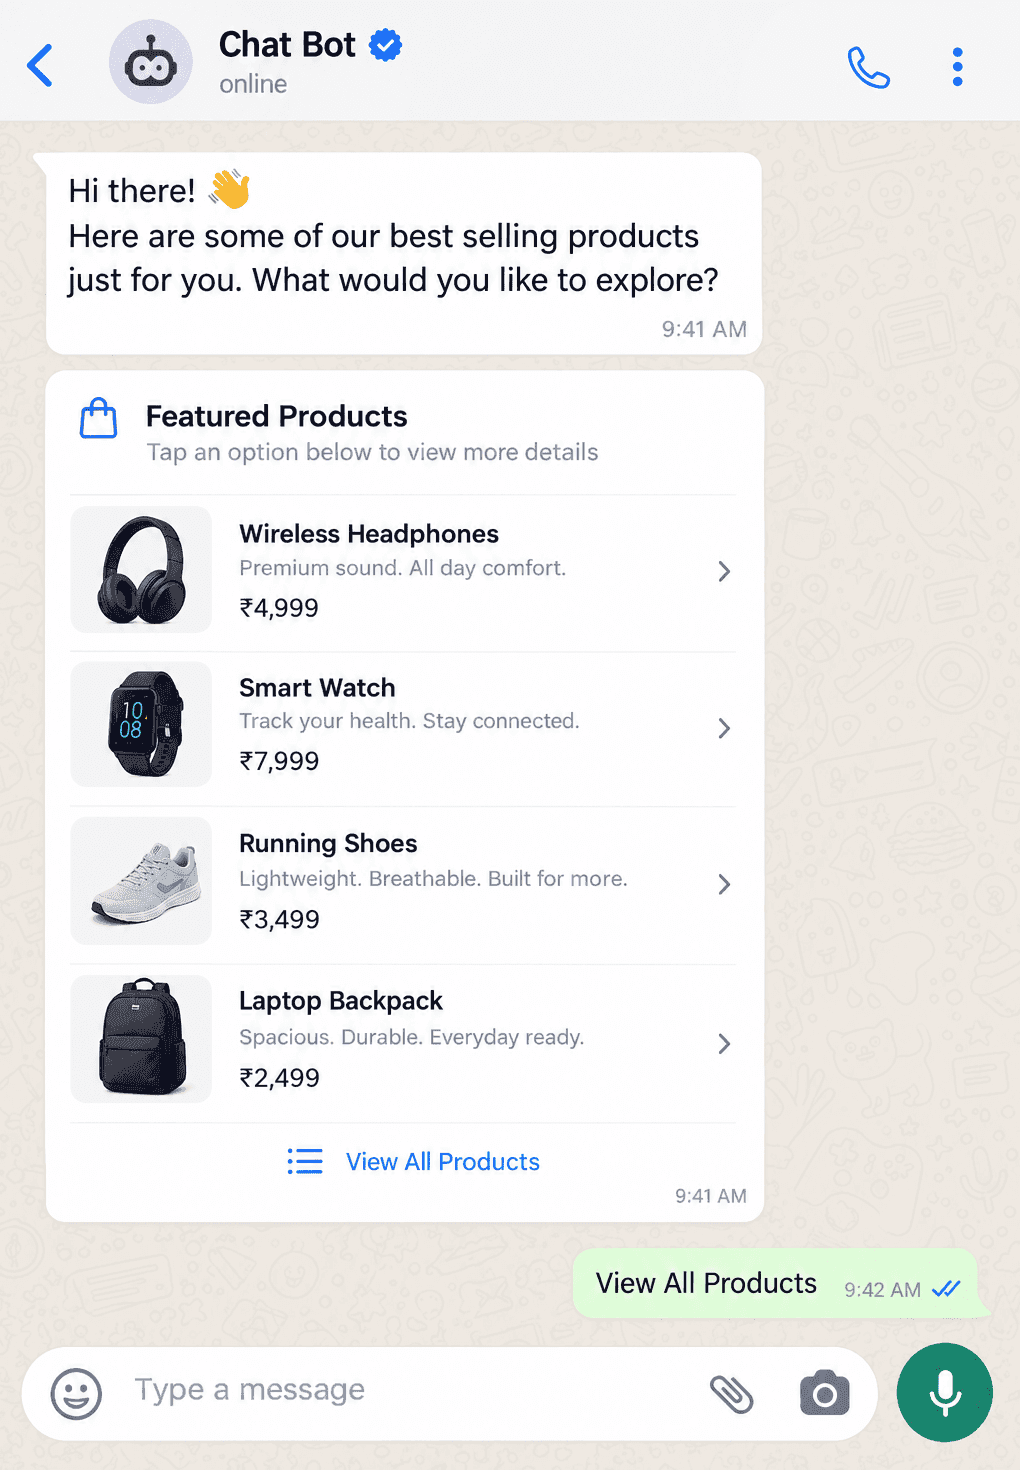Open the three-dot more options menu
Viewport: 1020px width, 1470px height.
(x=957, y=67)
